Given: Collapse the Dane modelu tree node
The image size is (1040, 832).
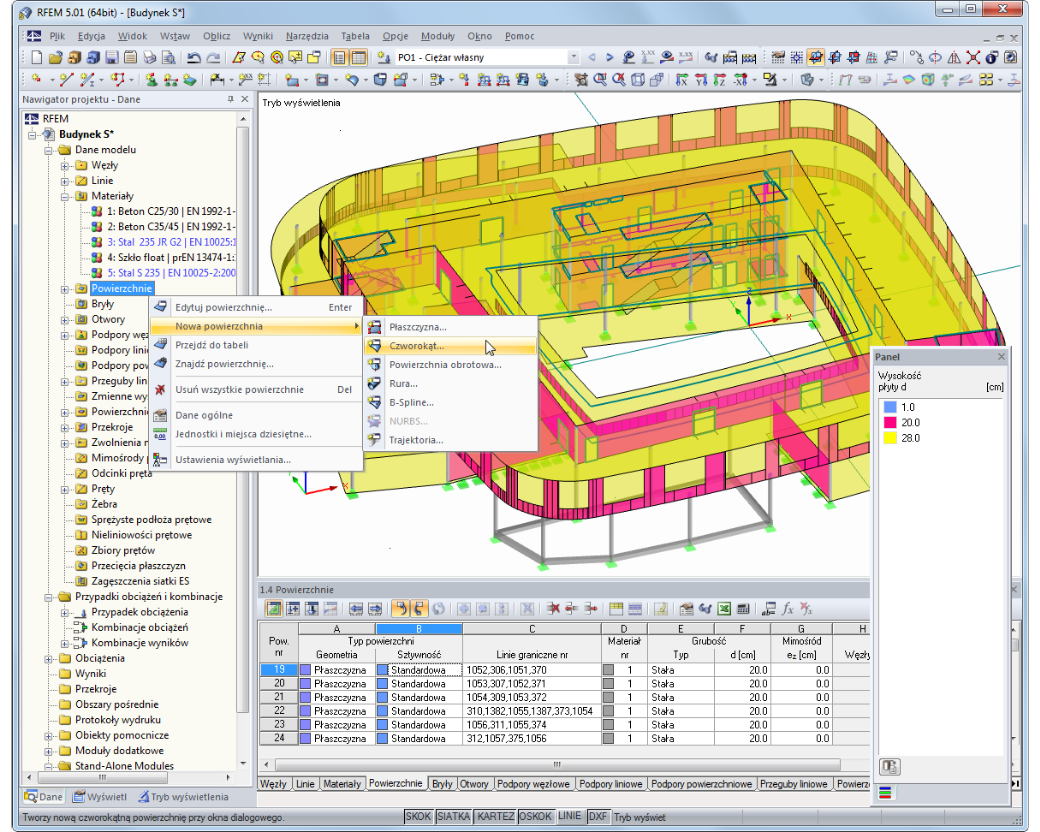Looking at the screenshot, I should pyautogui.click(x=48, y=151).
